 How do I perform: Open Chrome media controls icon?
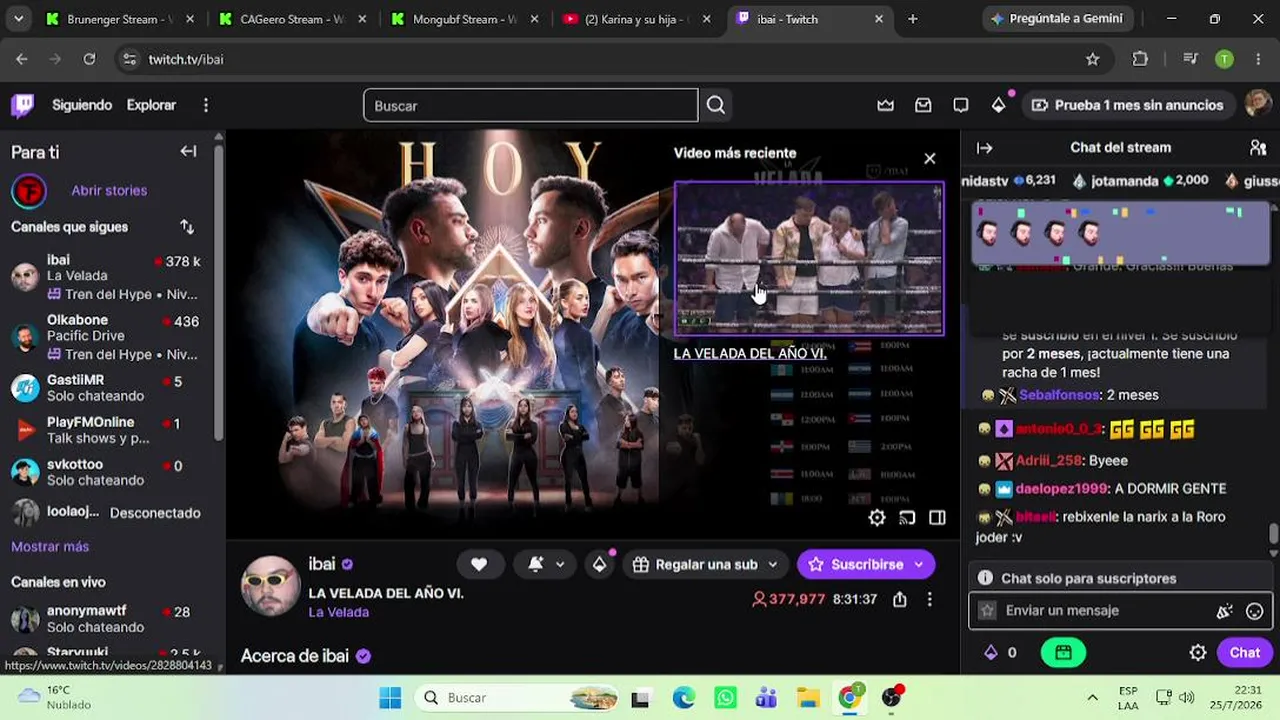point(1190,59)
